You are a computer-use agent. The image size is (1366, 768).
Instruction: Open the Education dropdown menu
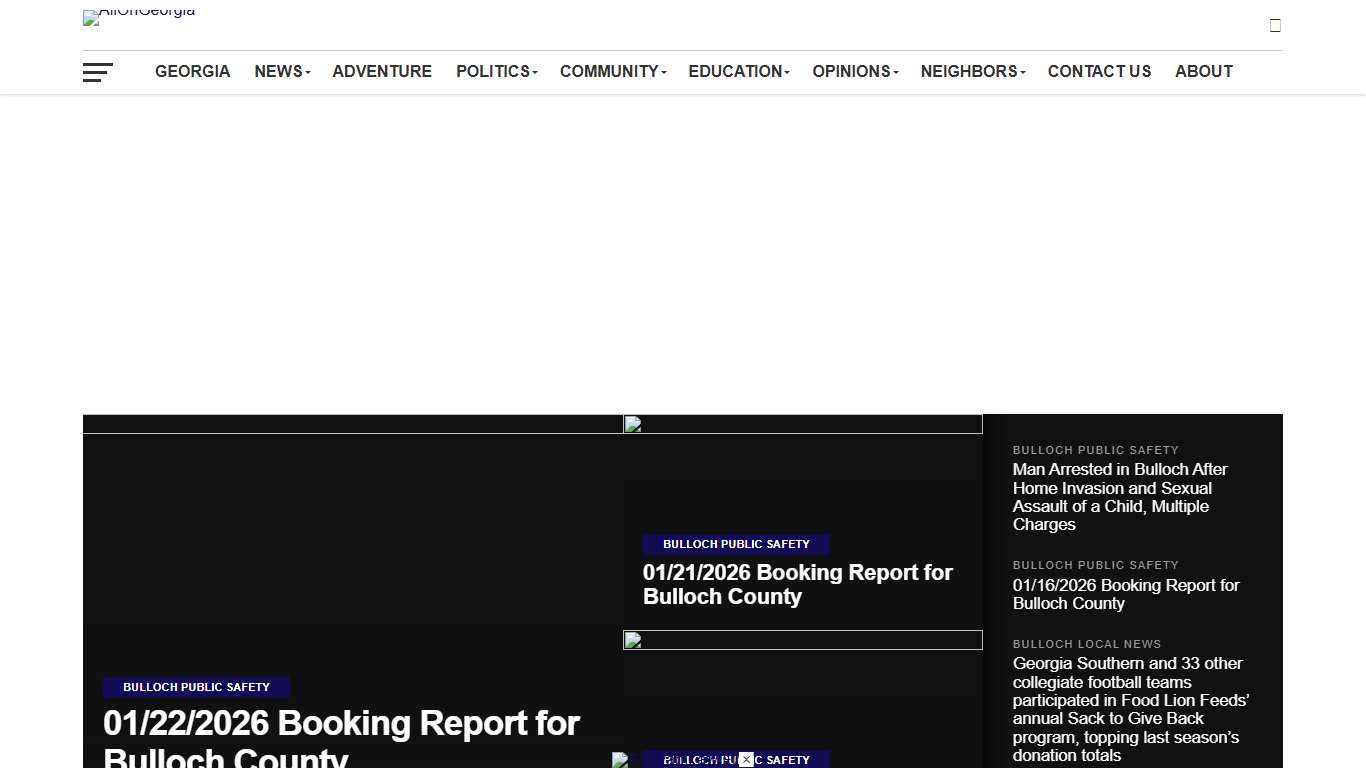click(738, 72)
